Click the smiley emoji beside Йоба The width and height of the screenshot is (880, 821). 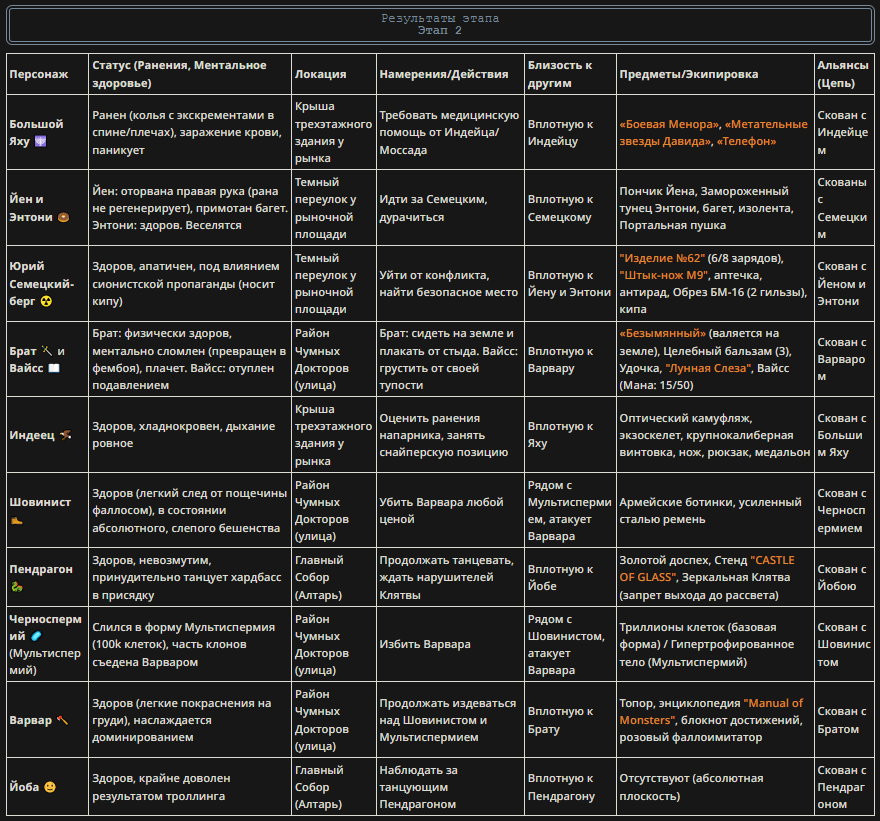tap(50, 787)
